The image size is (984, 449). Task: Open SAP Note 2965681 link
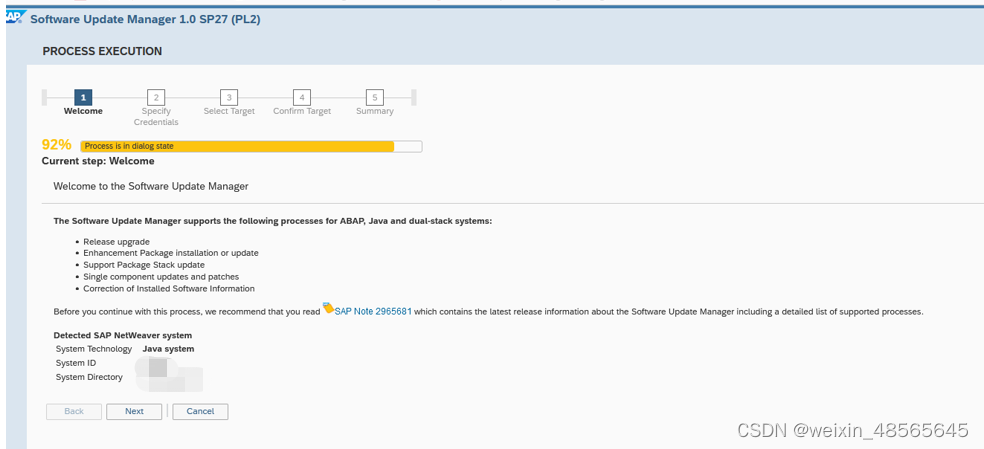click(x=373, y=311)
